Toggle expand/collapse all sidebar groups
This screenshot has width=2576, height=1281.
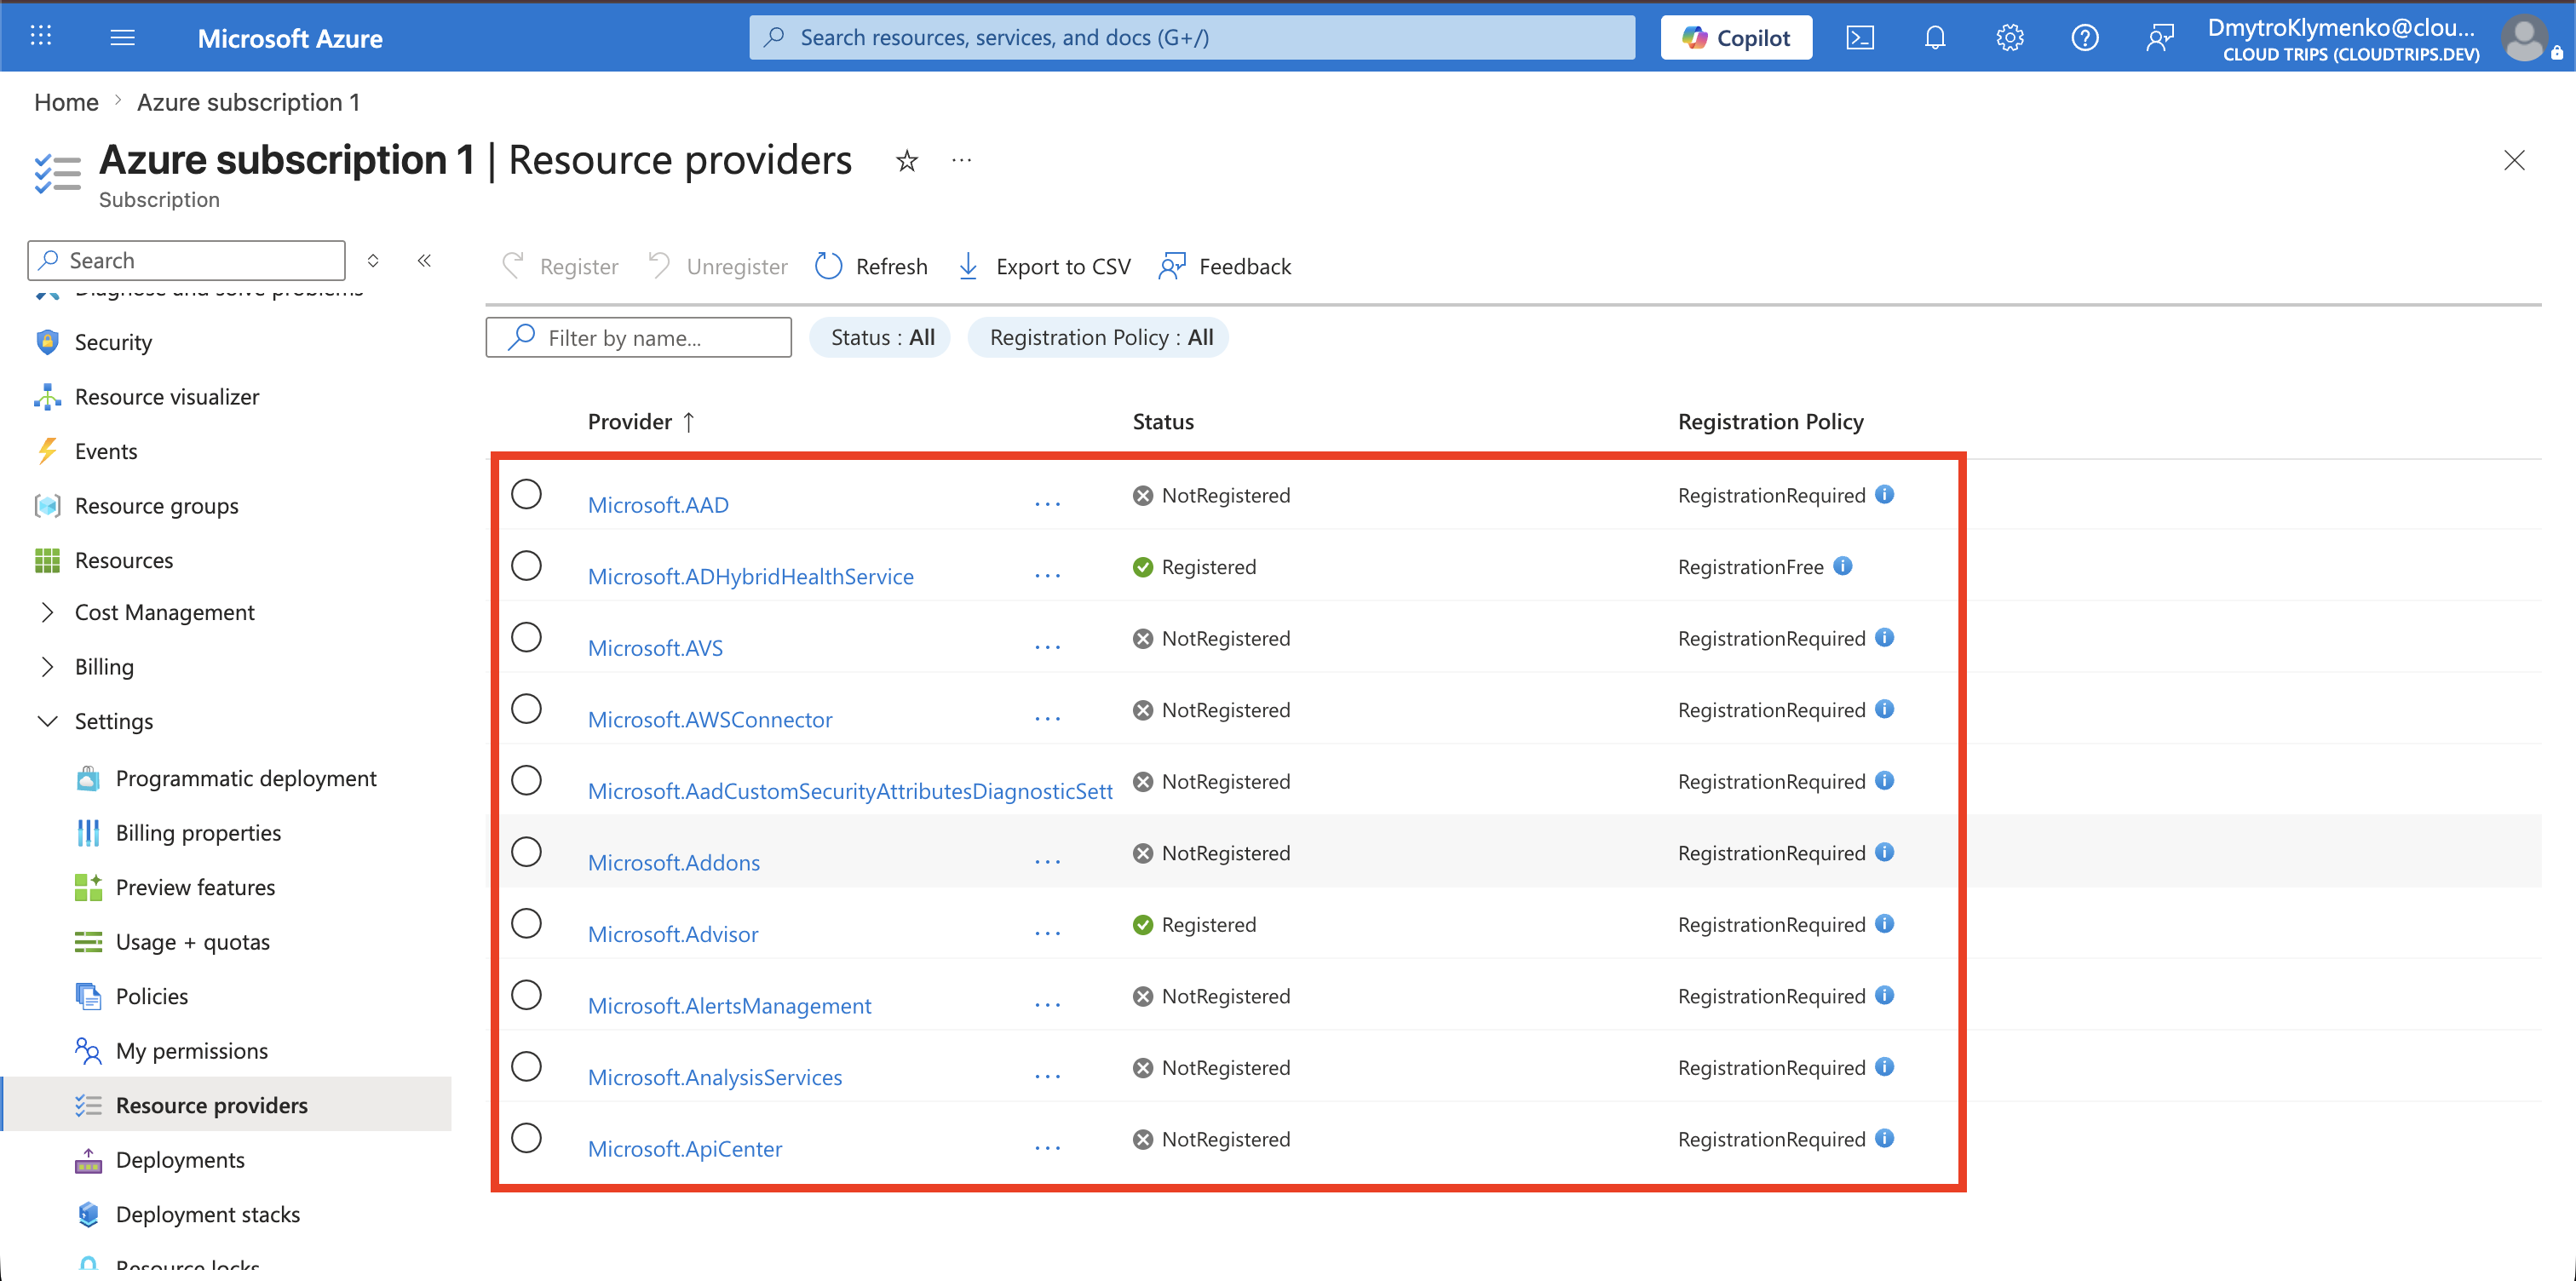[373, 261]
